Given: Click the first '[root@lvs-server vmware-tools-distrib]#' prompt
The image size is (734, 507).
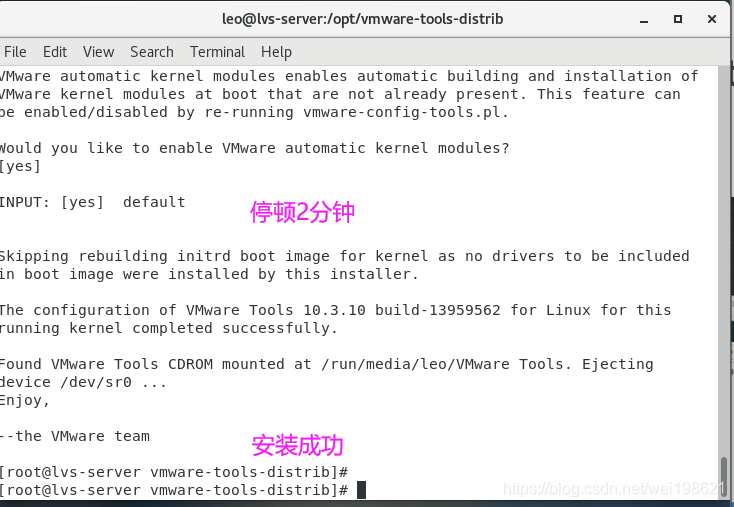Looking at the screenshot, I should [174, 472].
